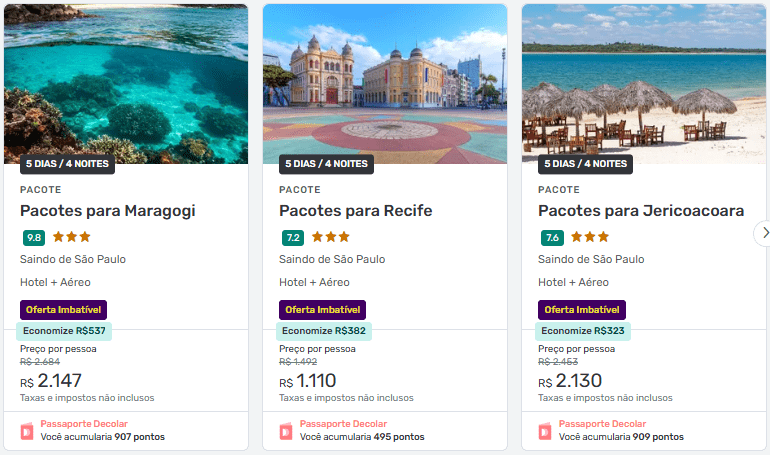Click the 7.2 rating badge

pos(293,238)
